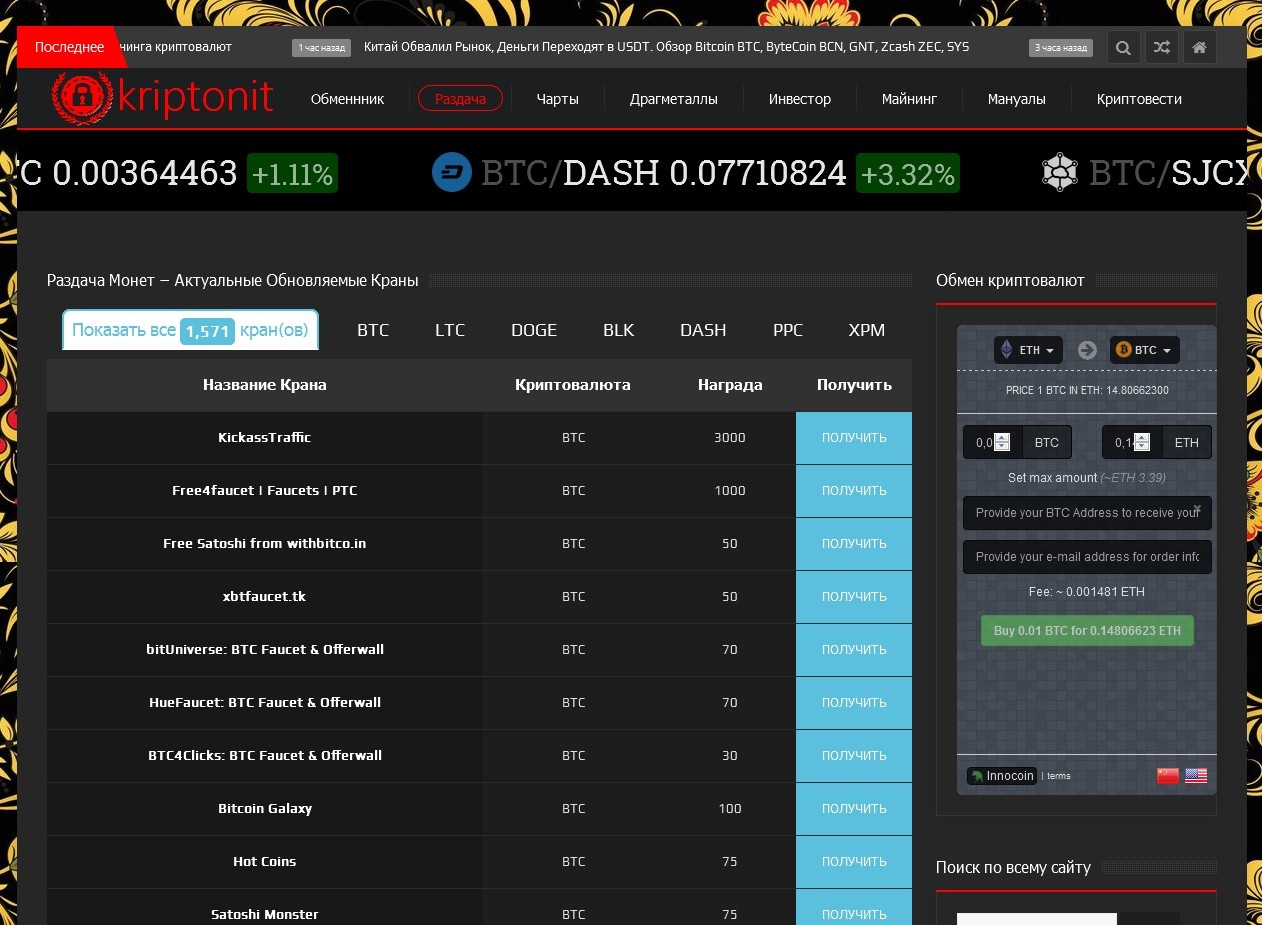The height and width of the screenshot is (925, 1262).
Task: Select the DOGE faucet tab
Action: (534, 330)
